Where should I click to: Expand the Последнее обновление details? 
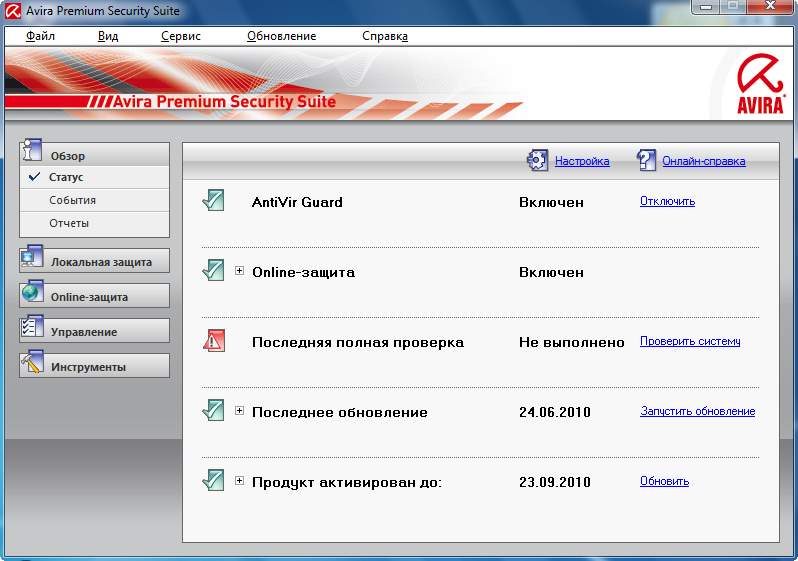click(x=239, y=411)
